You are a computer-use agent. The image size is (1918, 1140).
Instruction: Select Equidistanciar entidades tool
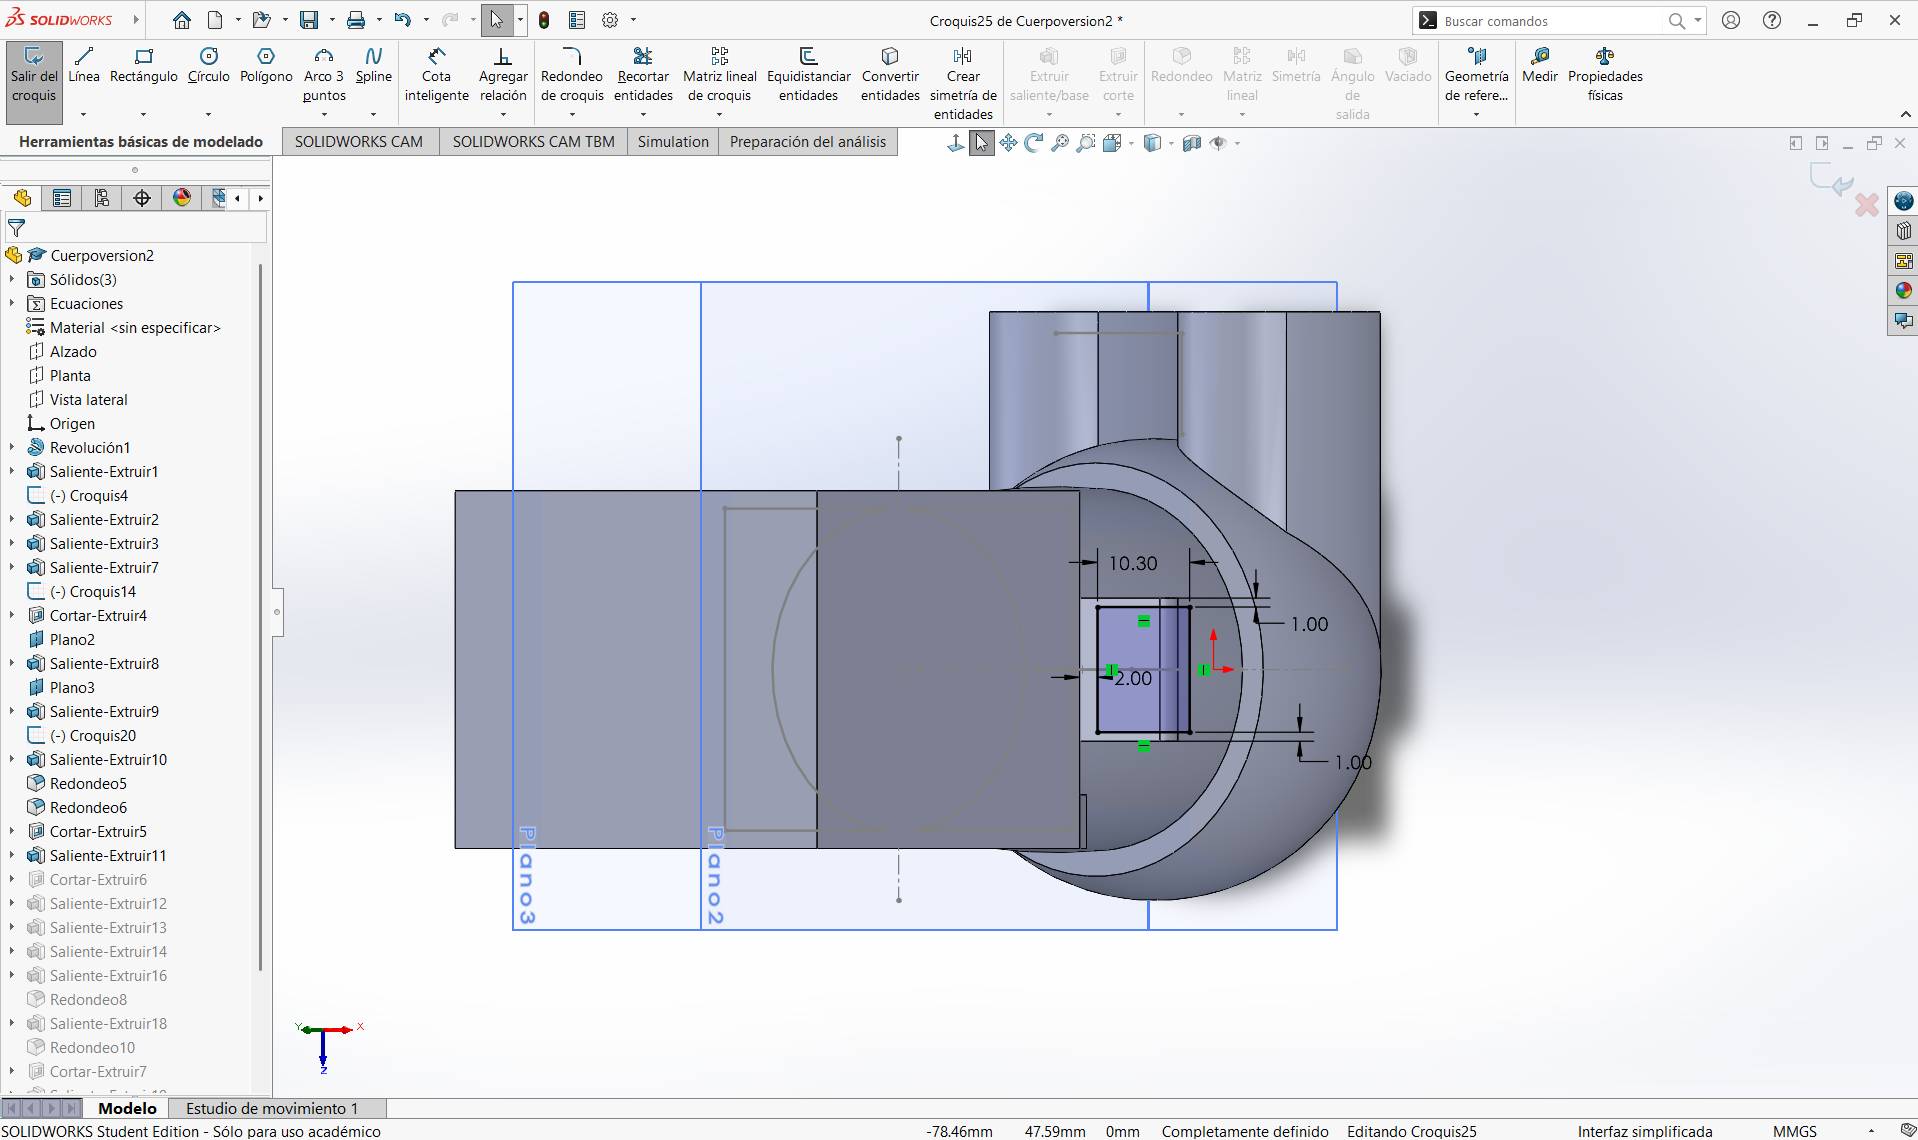click(808, 74)
